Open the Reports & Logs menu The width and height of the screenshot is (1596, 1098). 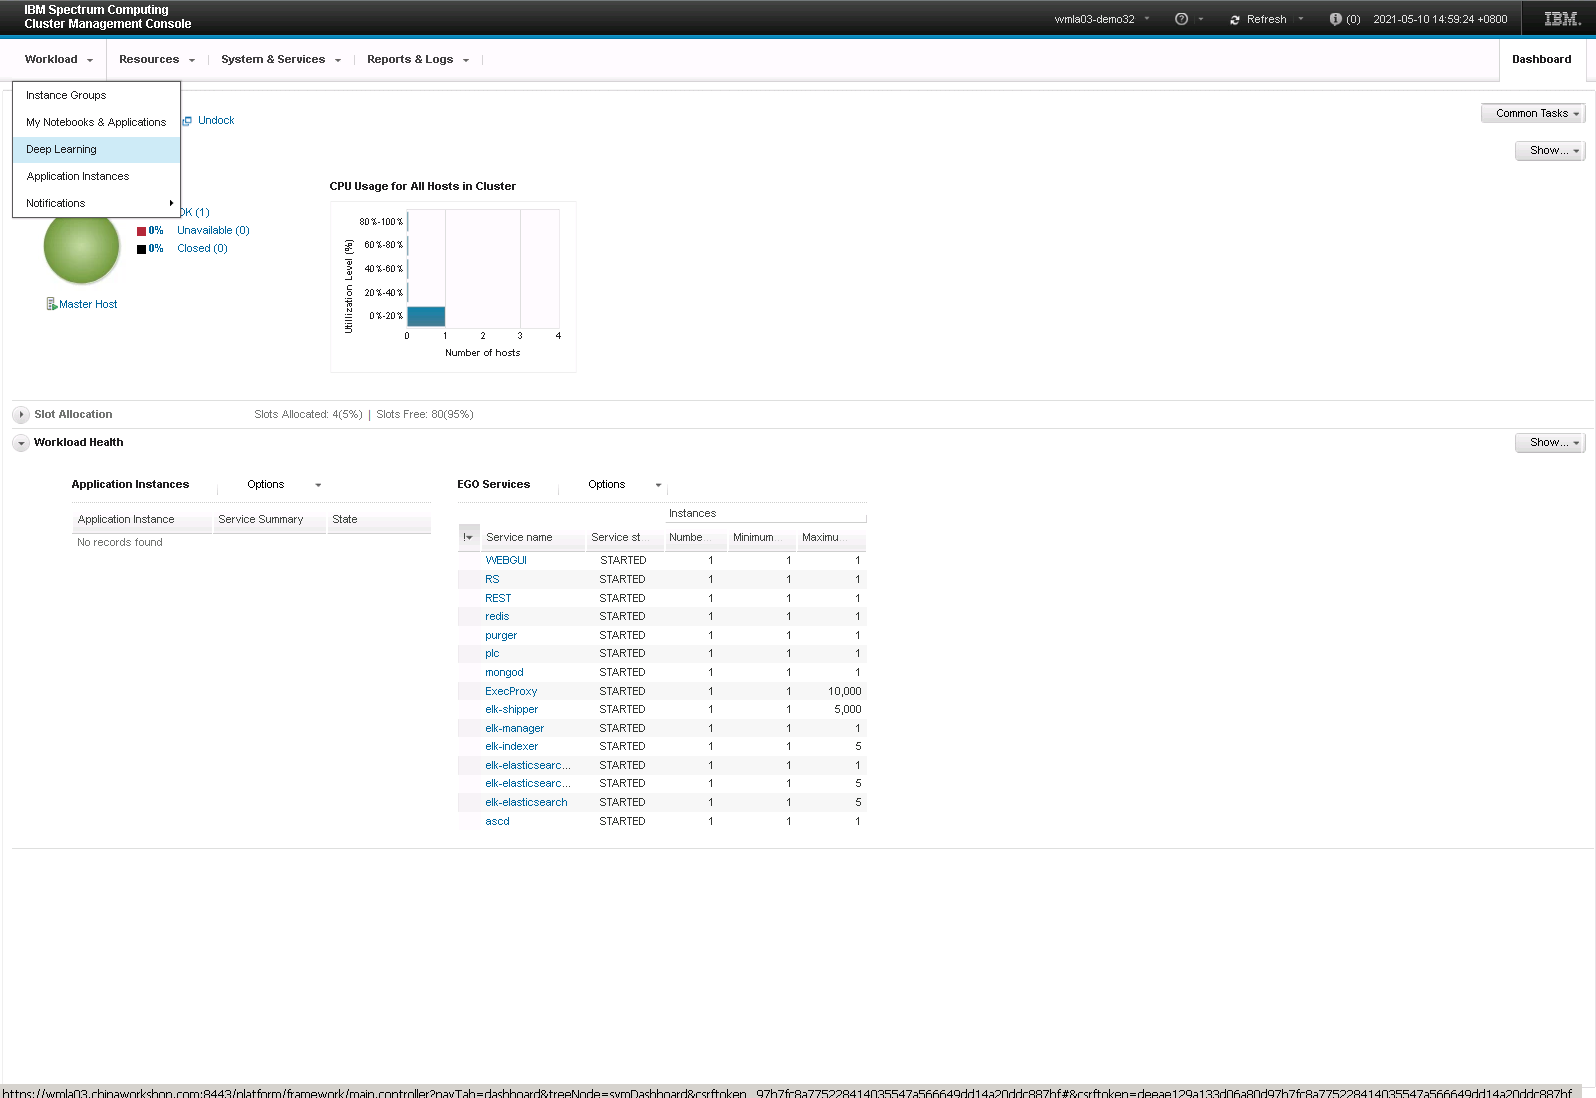tap(418, 59)
